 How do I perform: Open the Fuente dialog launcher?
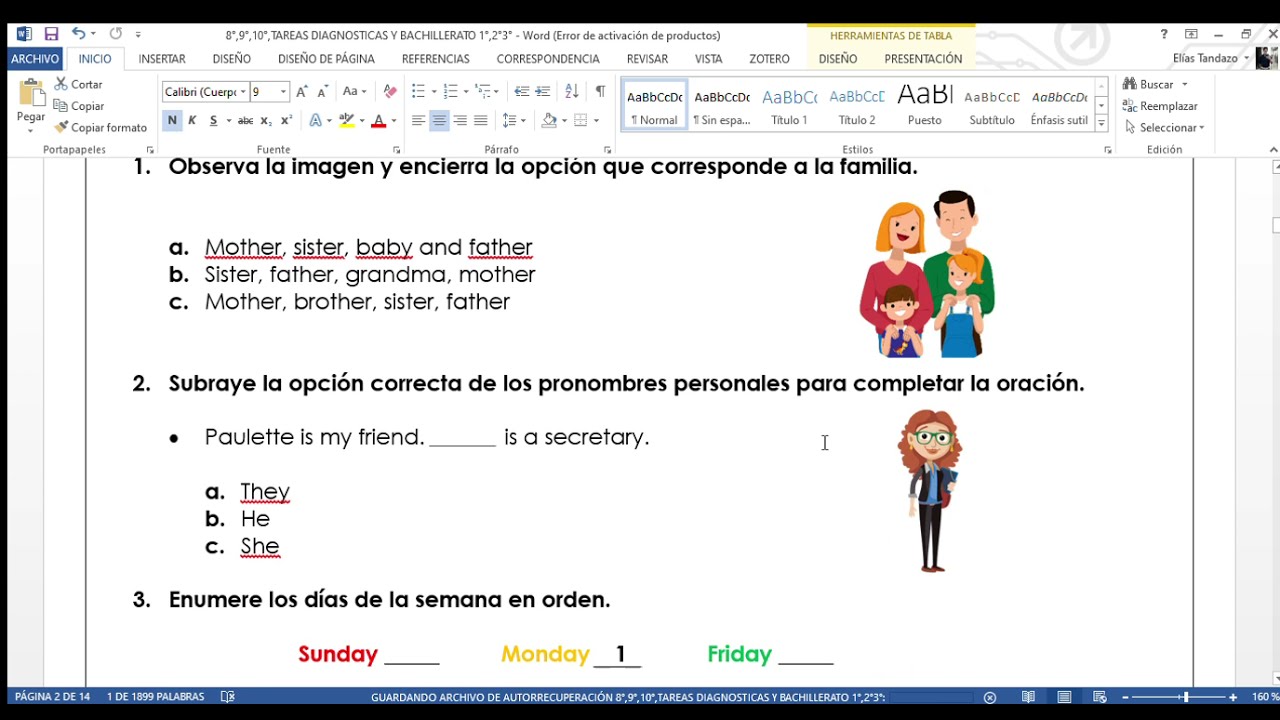click(397, 150)
